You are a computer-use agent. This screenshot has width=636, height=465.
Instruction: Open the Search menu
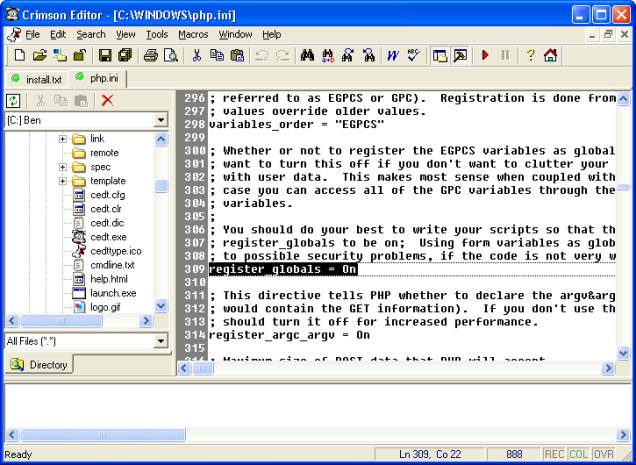[x=91, y=35]
